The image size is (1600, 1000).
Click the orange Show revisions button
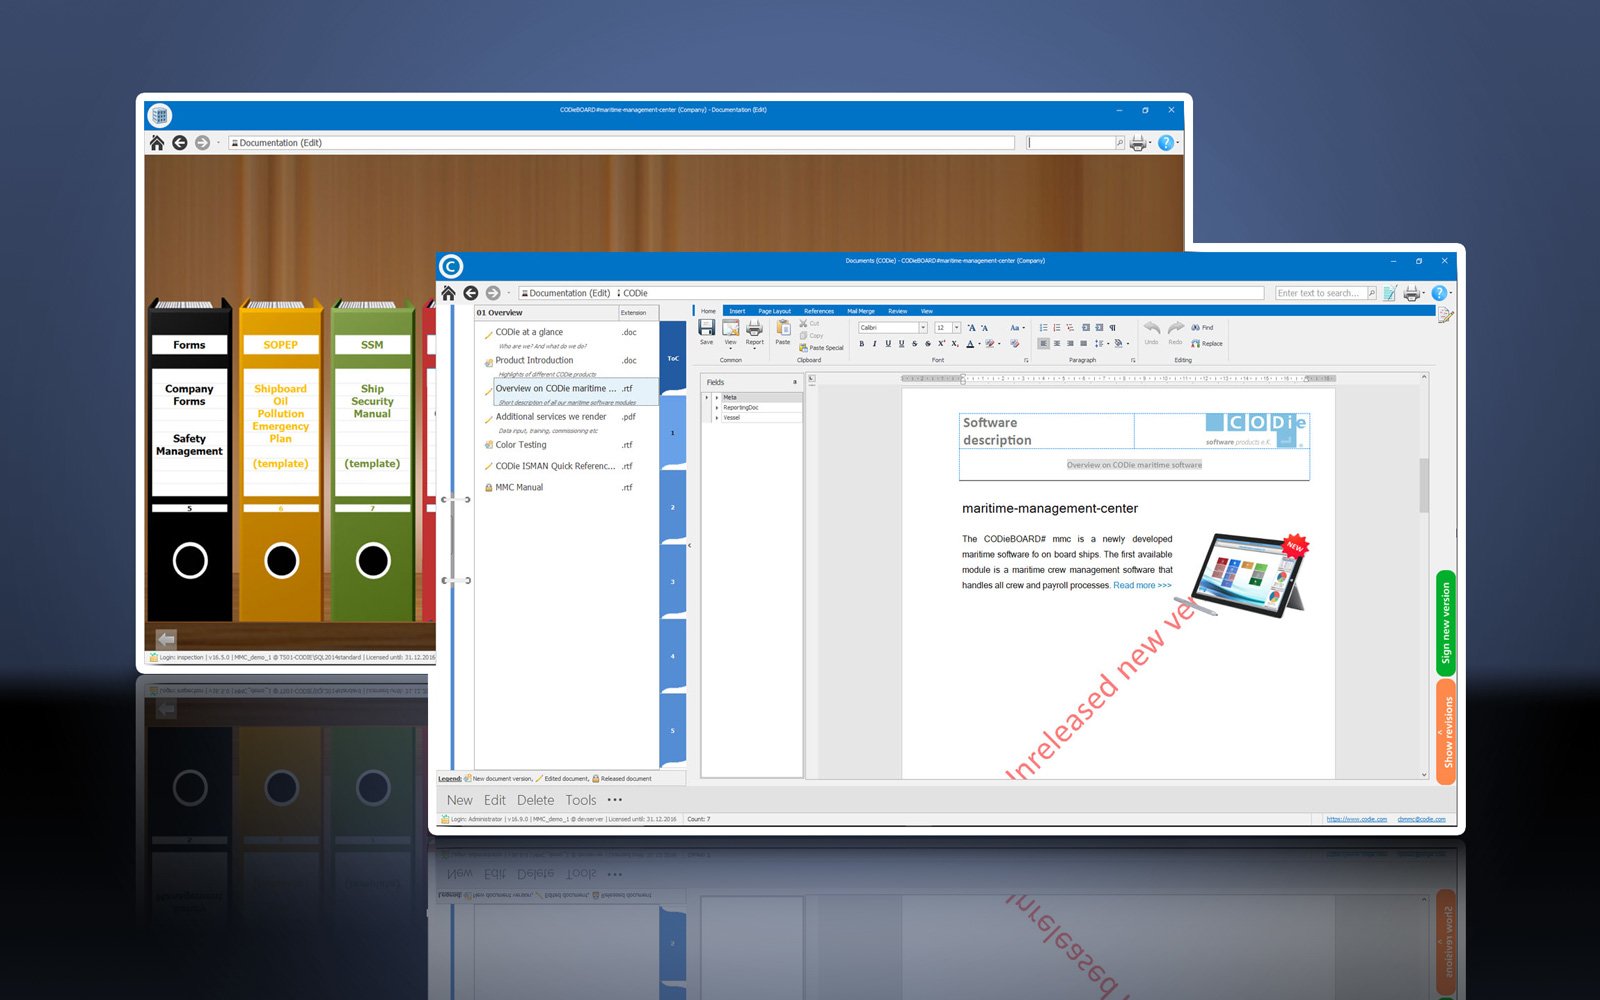1446,731
